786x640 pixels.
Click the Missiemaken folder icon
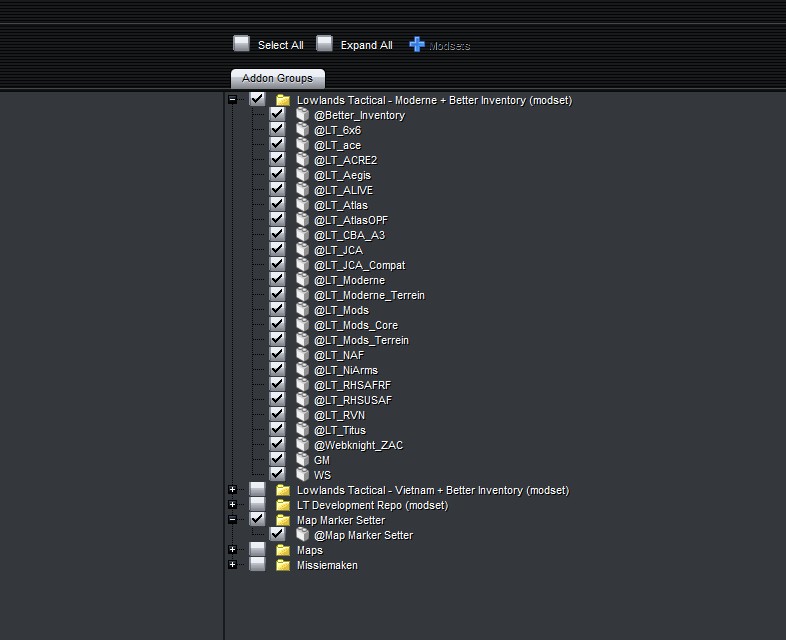pyautogui.click(x=283, y=565)
